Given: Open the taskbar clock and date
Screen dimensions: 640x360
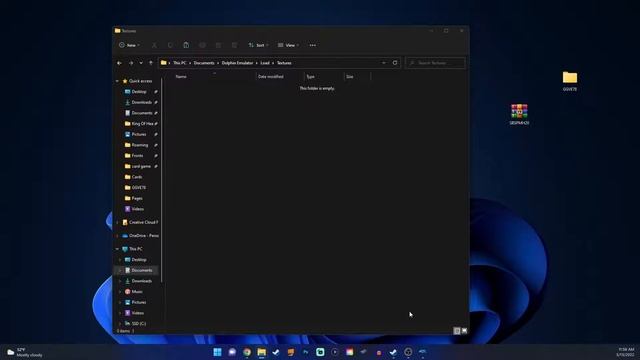Looking at the screenshot, I should click(x=626, y=352).
